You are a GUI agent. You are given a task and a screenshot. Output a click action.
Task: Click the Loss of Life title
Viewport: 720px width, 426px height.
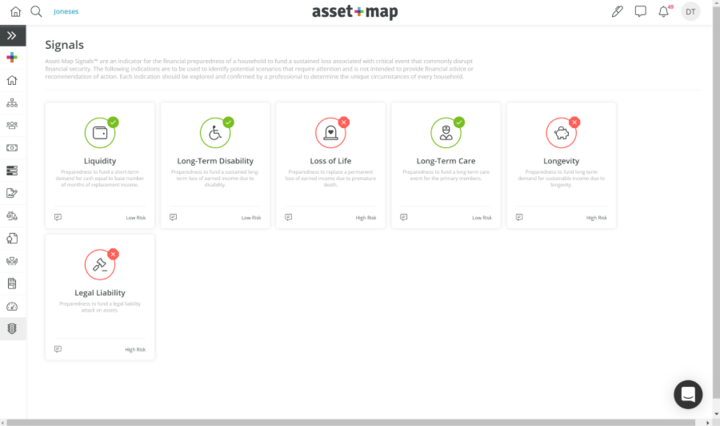coord(330,161)
